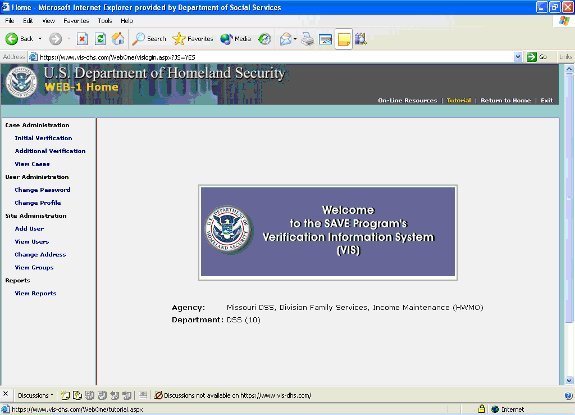Image resolution: width=575 pixels, height=415 pixels.
Task: Click the Change Password sidebar link
Action: (42, 190)
